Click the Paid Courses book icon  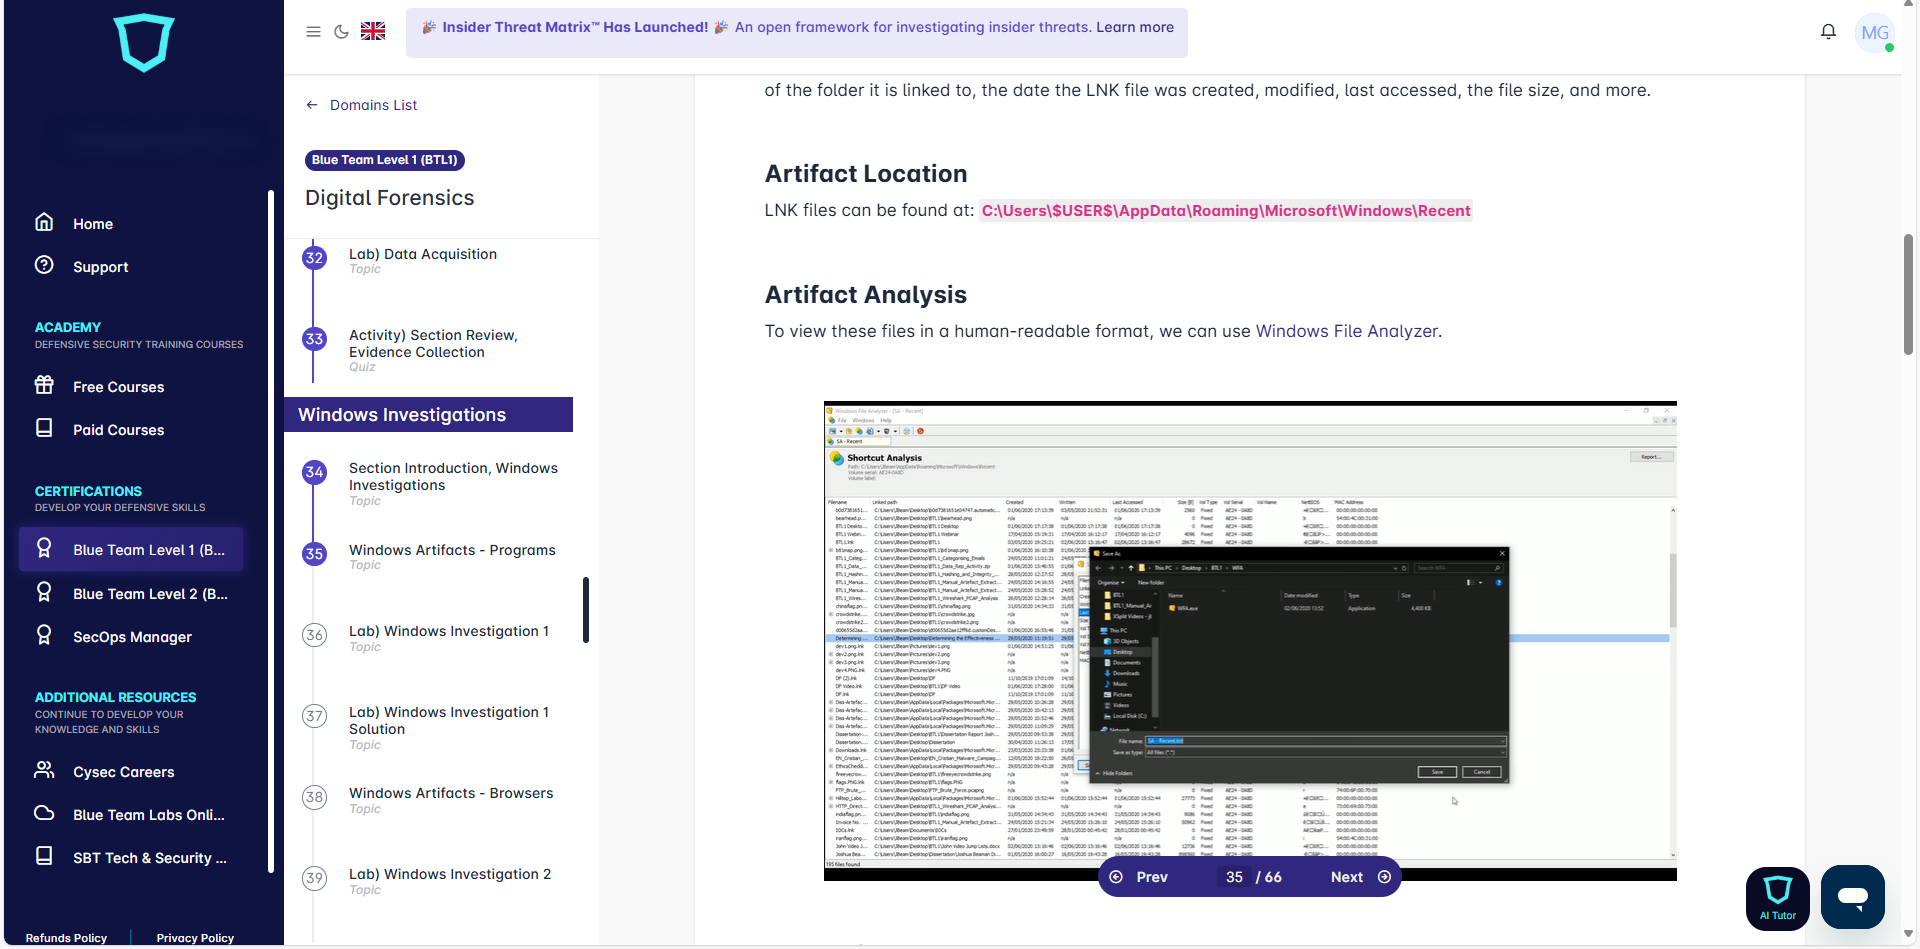44,428
